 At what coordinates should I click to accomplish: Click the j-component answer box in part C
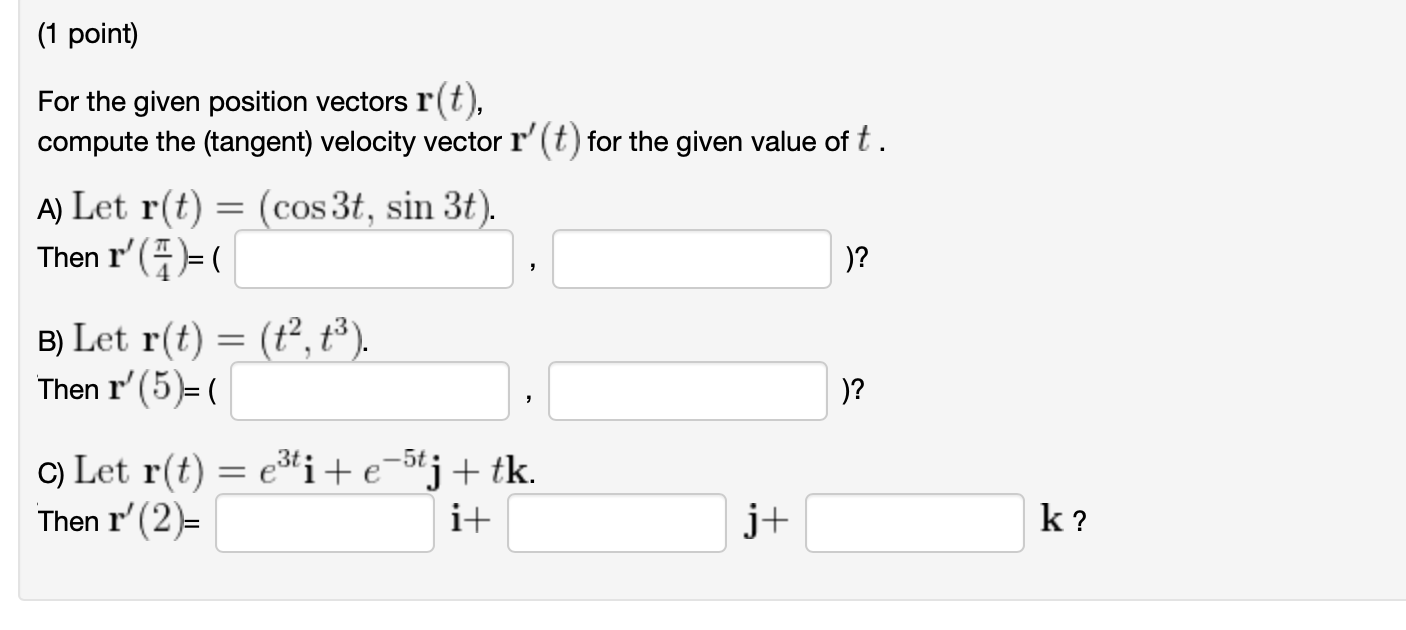(x=615, y=522)
